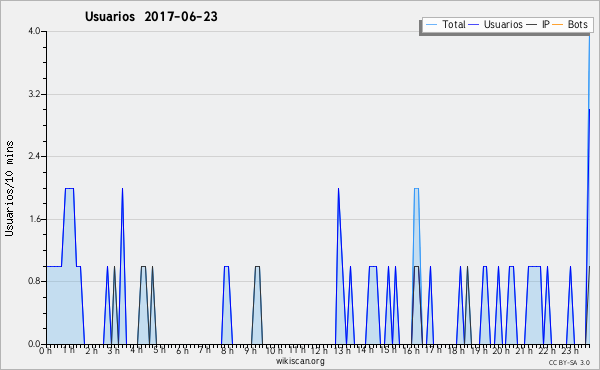Click the '18 h' x-axis label
This screenshot has width=600, height=370.
coord(456,350)
